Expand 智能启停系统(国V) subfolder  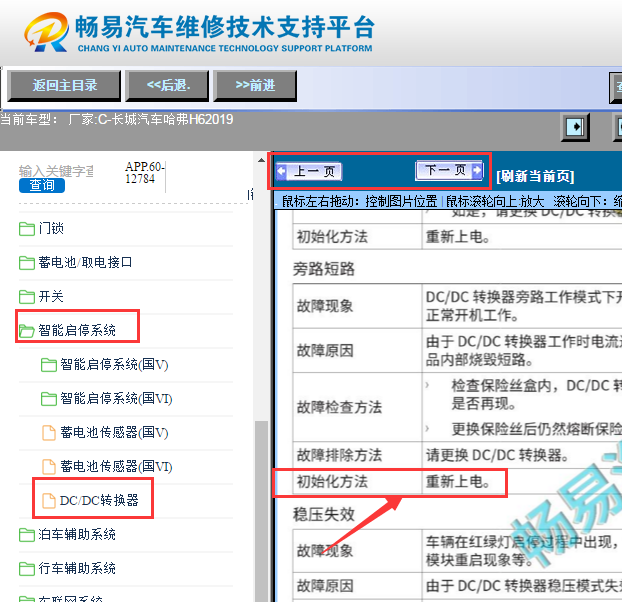pyautogui.click(x=114, y=364)
